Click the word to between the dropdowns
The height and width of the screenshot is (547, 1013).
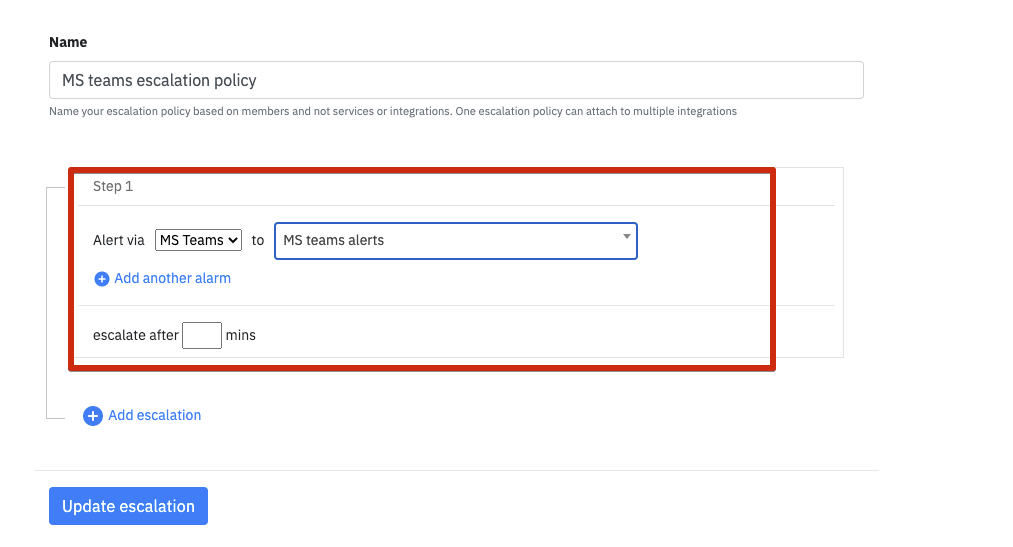click(x=258, y=240)
